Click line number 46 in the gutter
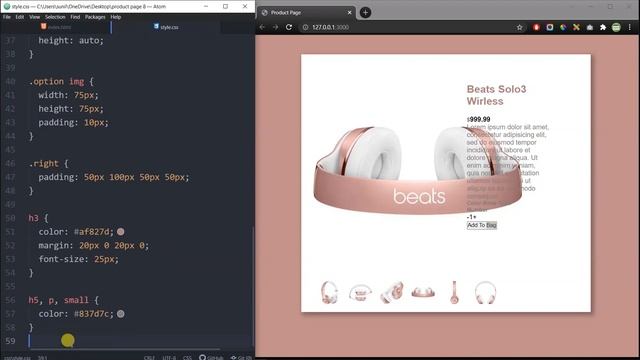The width and height of the screenshot is (640, 360). coord(10,164)
